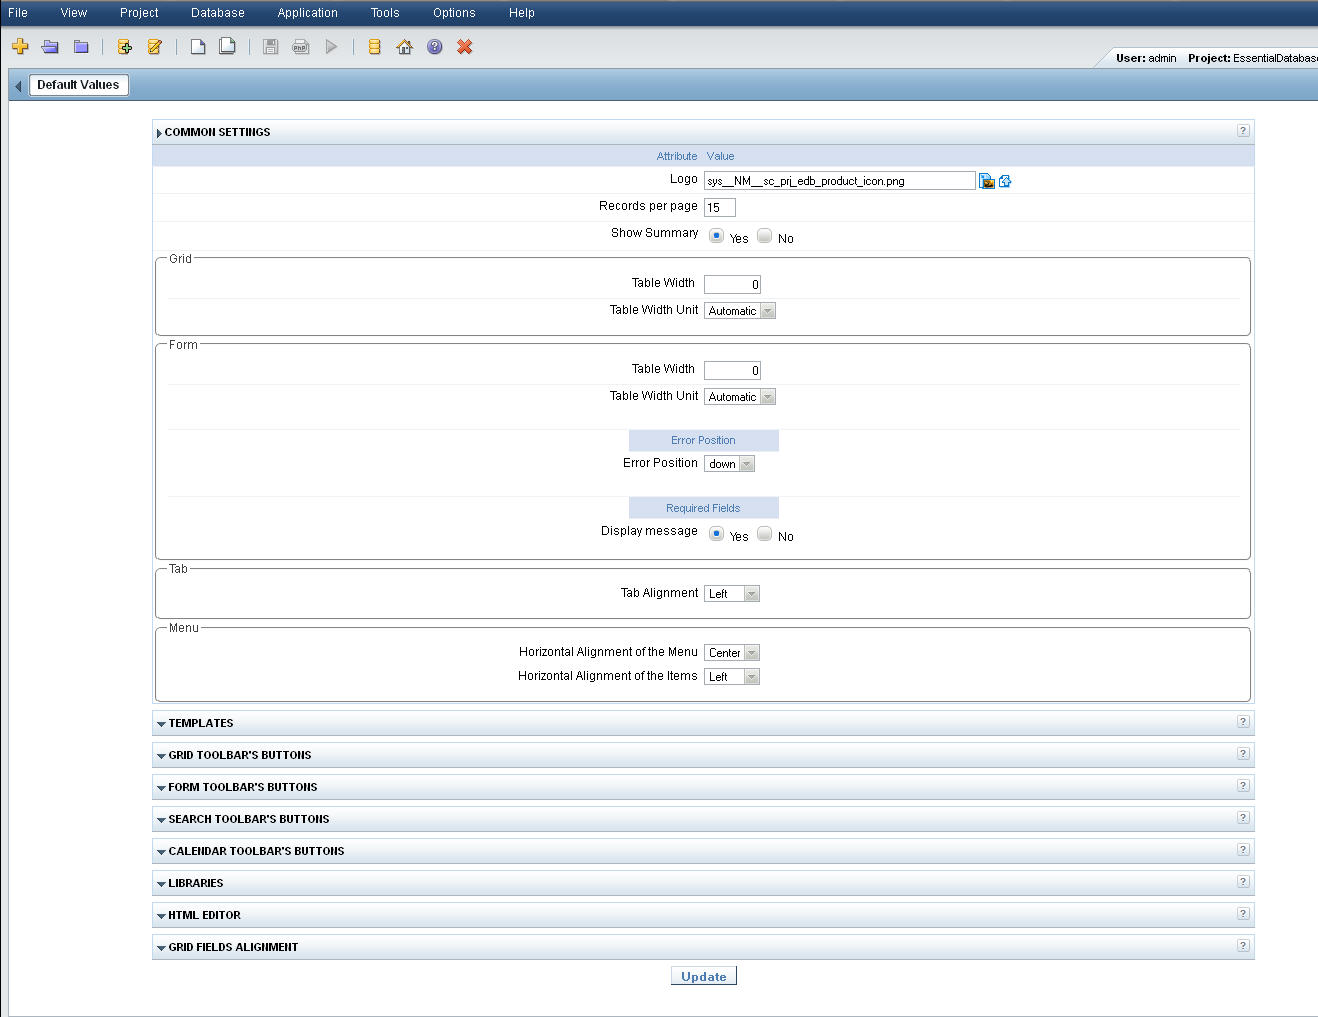Open the Application menu
1318x1017 pixels.
click(308, 13)
